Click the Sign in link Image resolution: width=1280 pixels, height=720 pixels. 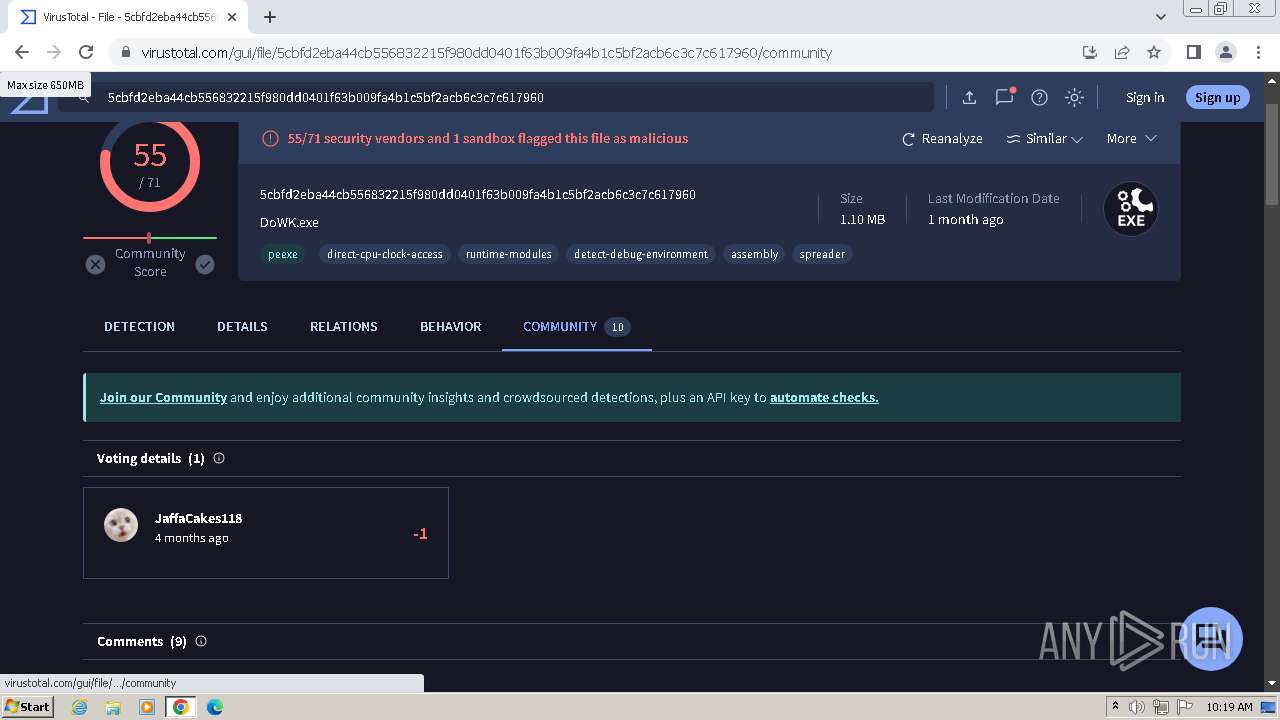click(1145, 97)
